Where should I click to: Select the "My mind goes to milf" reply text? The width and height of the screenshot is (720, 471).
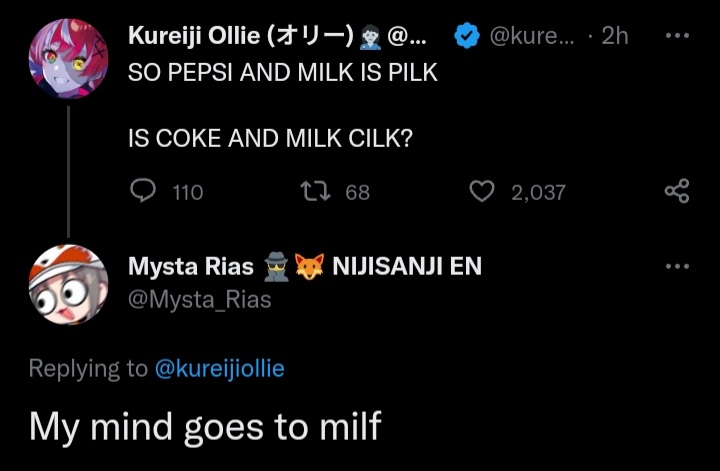pos(205,425)
